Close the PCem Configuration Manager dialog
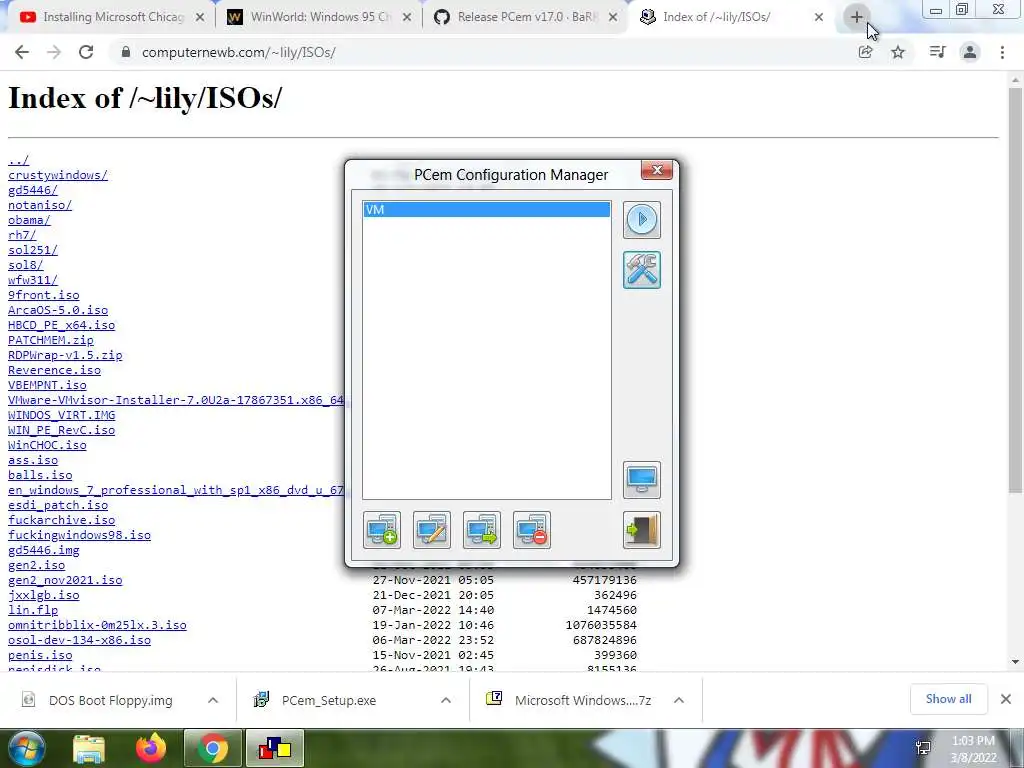The height and width of the screenshot is (768, 1024). (657, 170)
